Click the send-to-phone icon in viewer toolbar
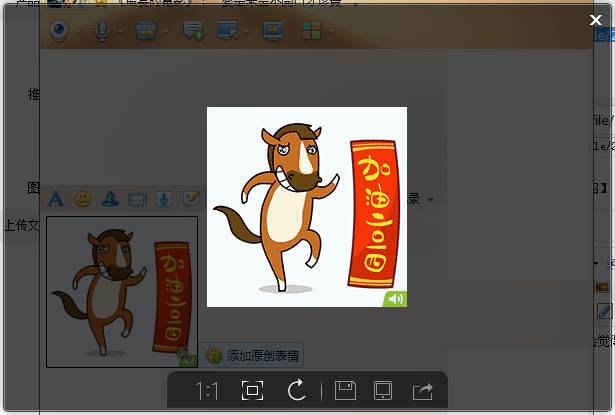 pos(382,391)
